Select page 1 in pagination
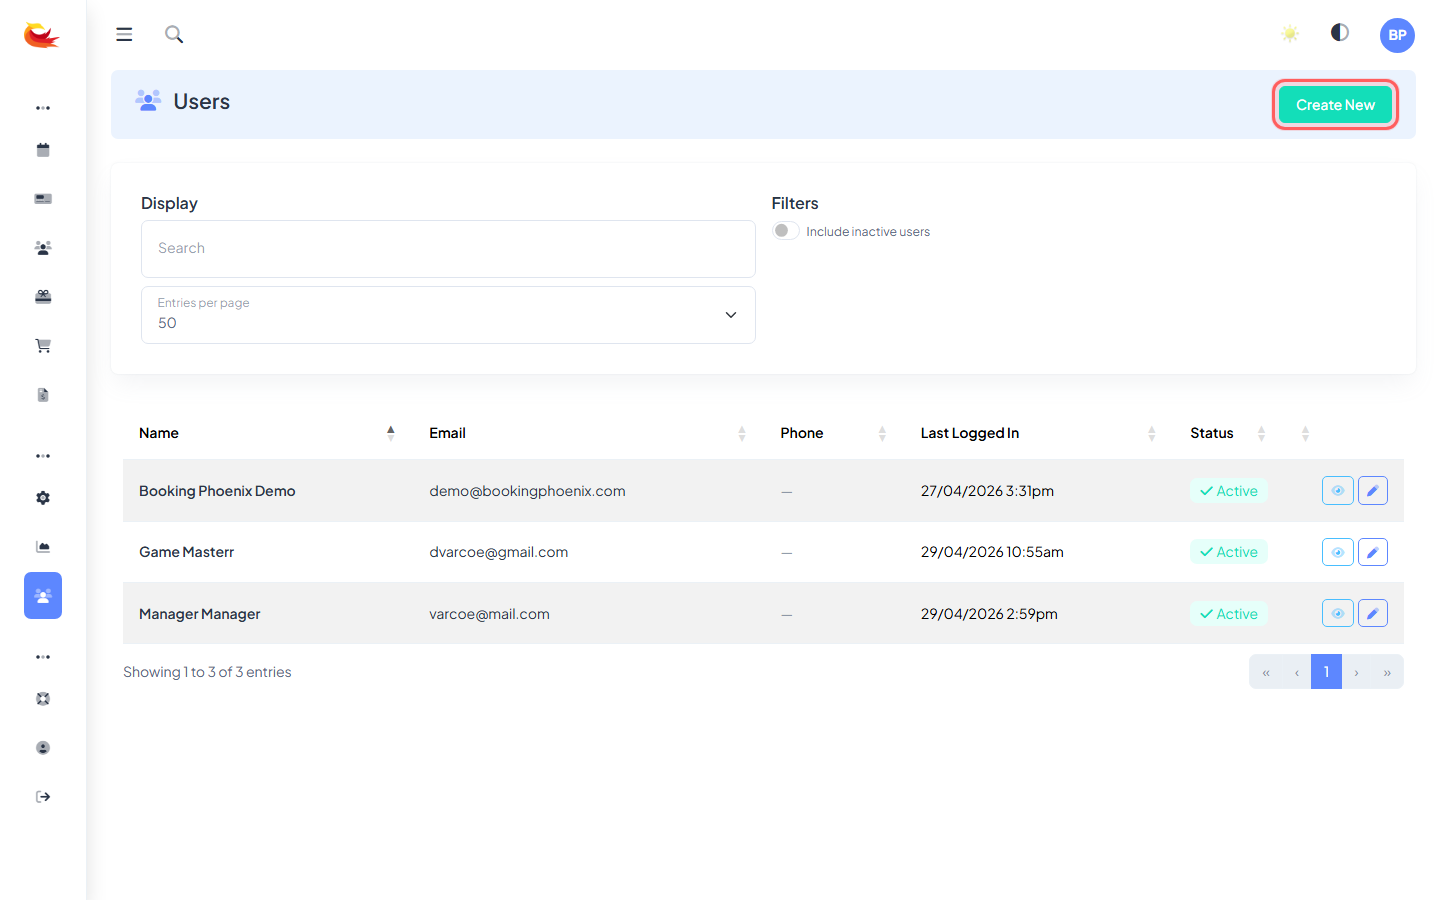This screenshot has height=900, width=1440. coord(1326,672)
